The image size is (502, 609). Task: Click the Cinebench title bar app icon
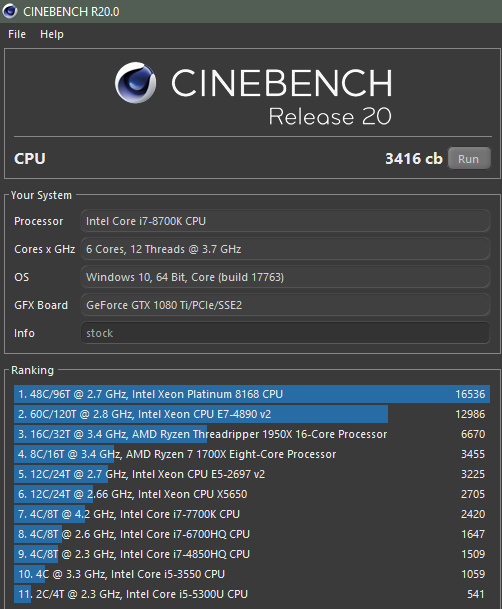click(10, 11)
